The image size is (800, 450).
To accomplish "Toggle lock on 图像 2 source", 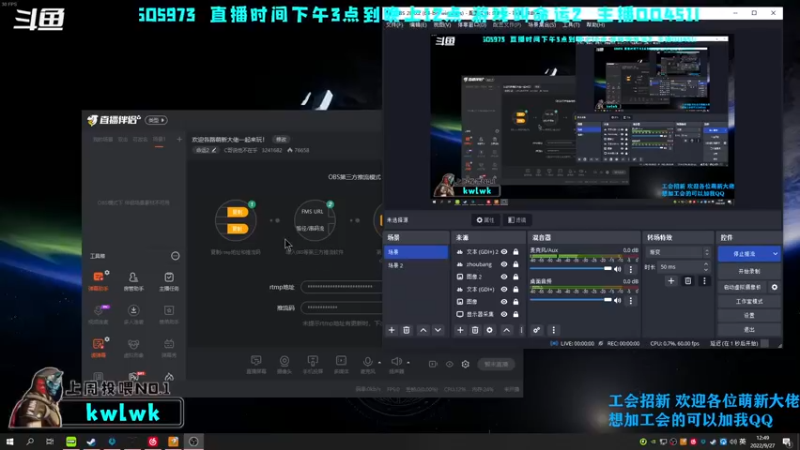I will click(x=516, y=277).
